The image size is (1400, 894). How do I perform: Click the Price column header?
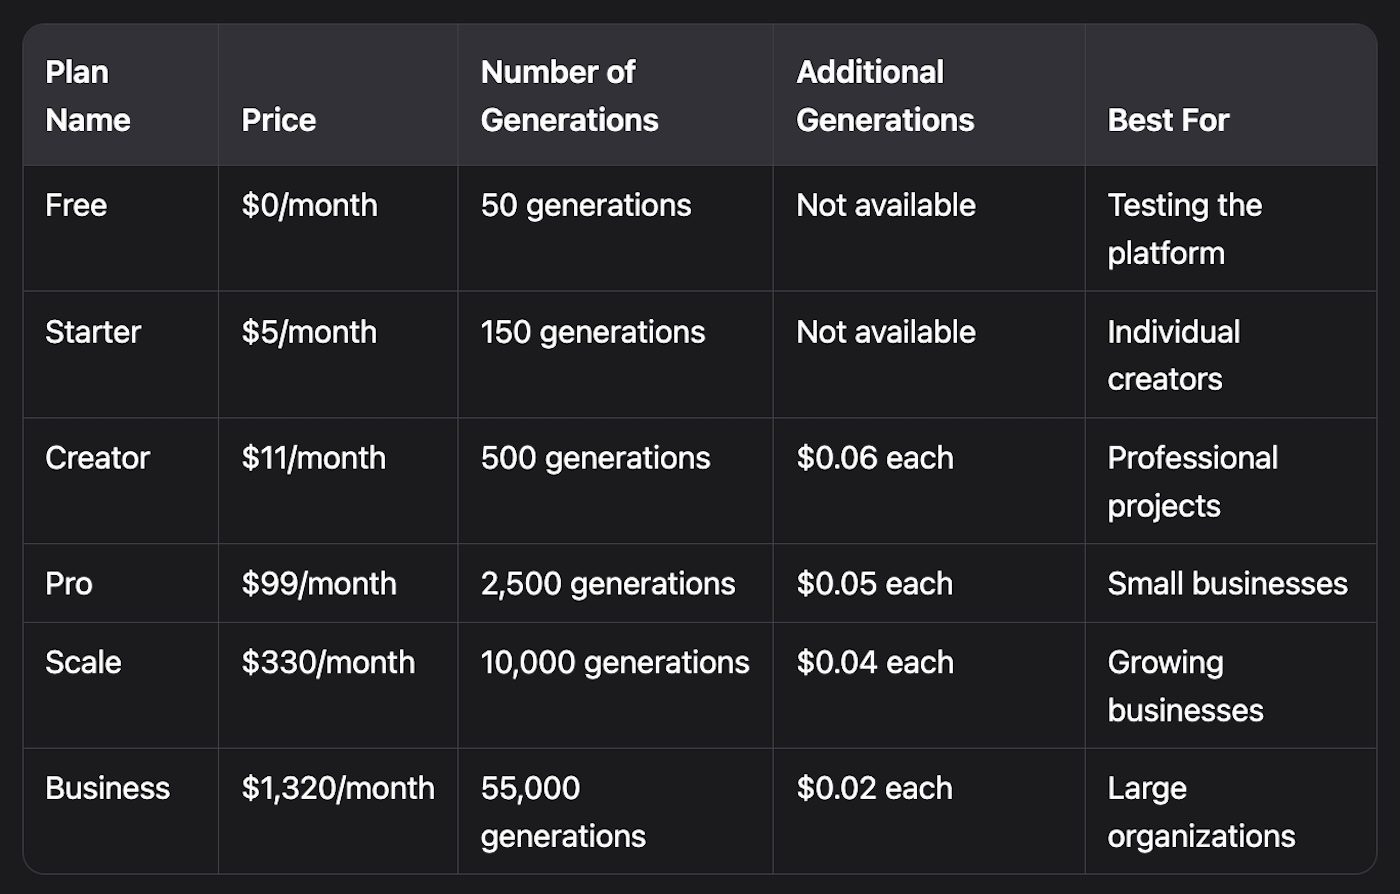[x=278, y=120]
